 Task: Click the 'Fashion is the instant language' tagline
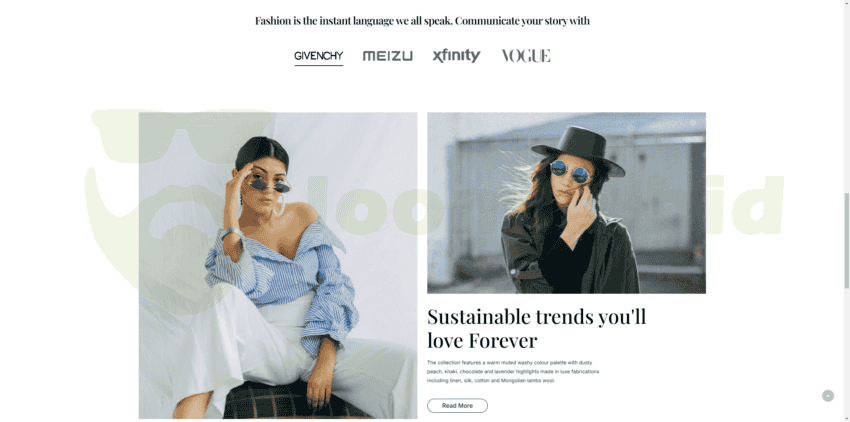[x=422, y=21]
